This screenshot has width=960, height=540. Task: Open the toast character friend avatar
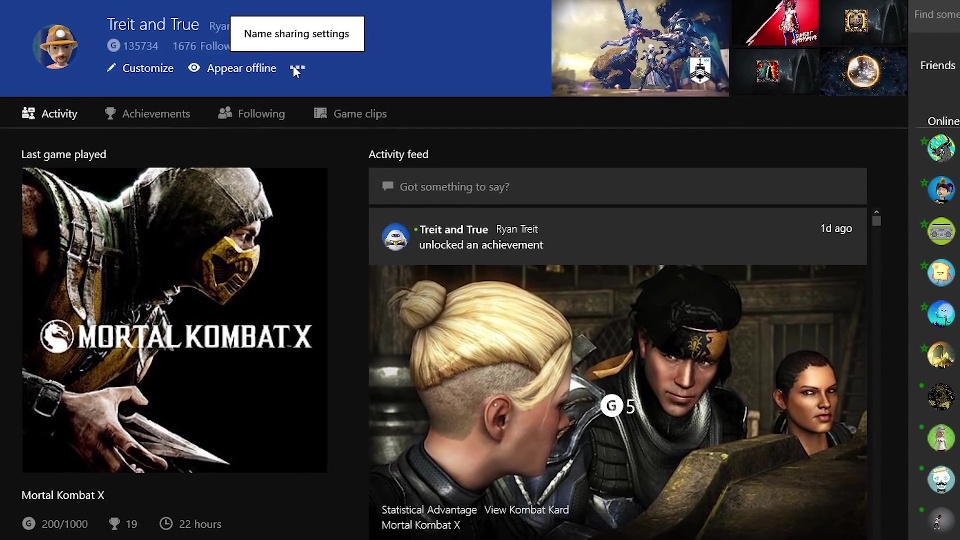click(x=940, y=272)
